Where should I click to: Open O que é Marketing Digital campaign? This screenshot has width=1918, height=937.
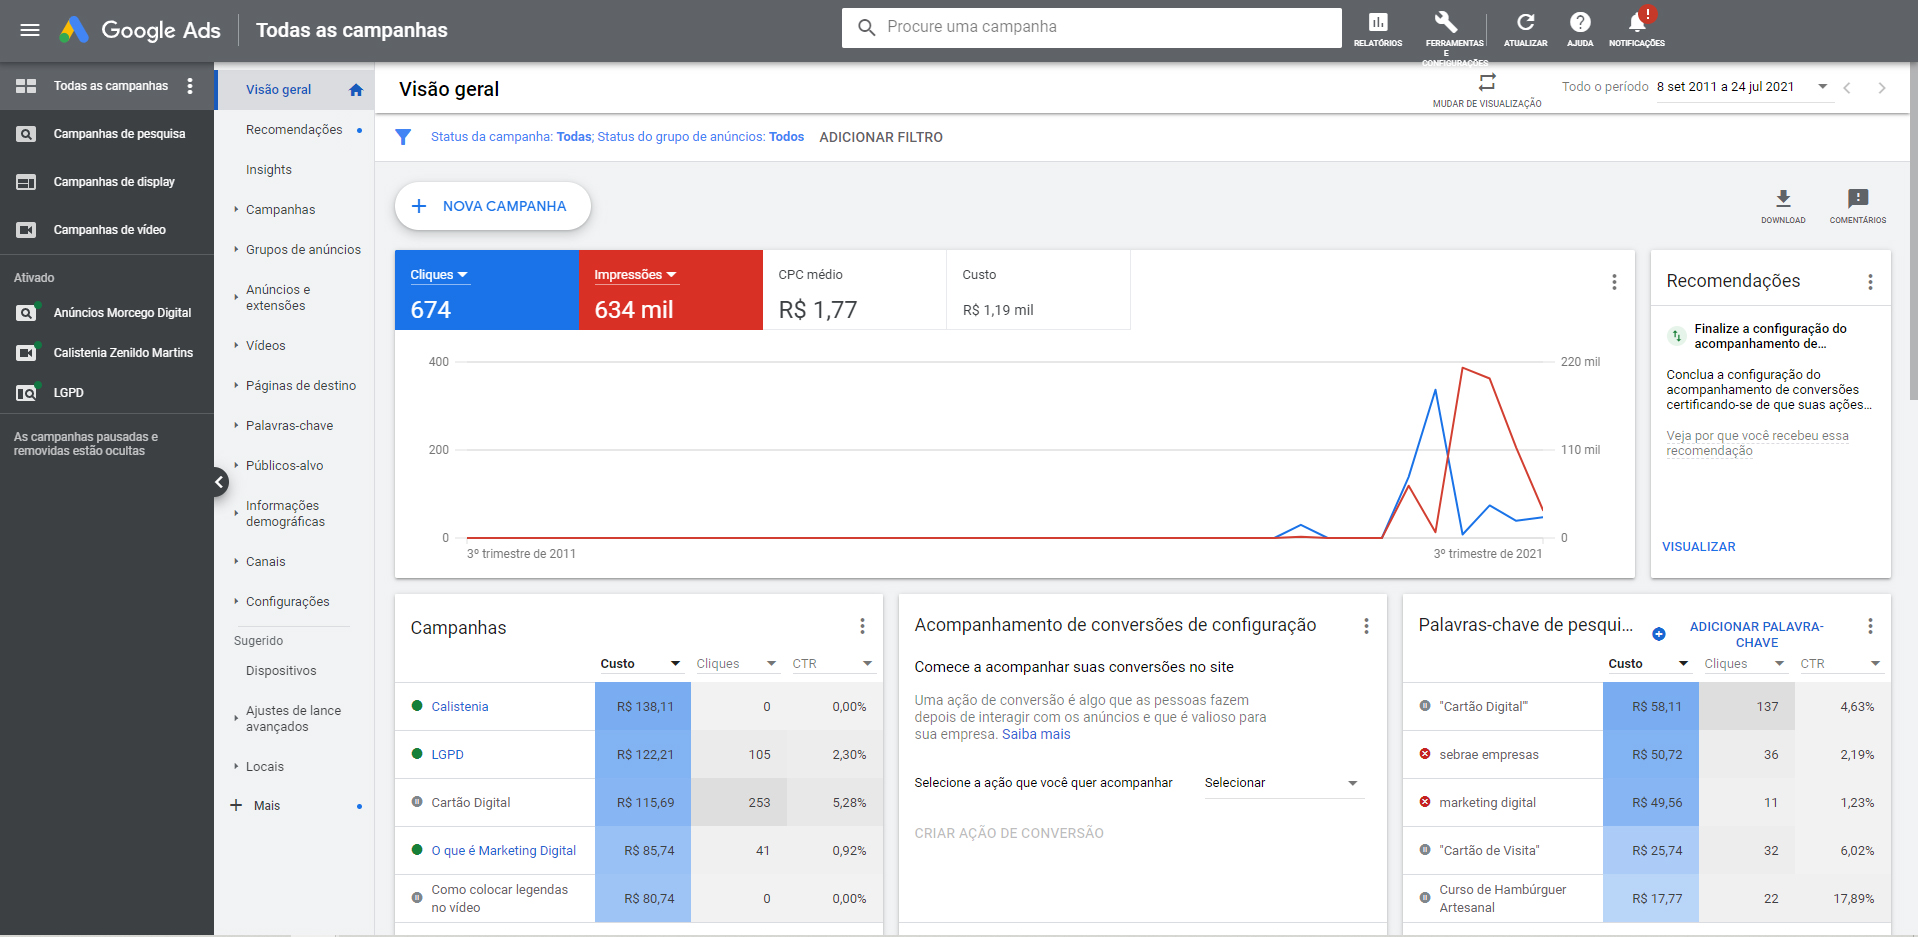[x=503, y=851]
